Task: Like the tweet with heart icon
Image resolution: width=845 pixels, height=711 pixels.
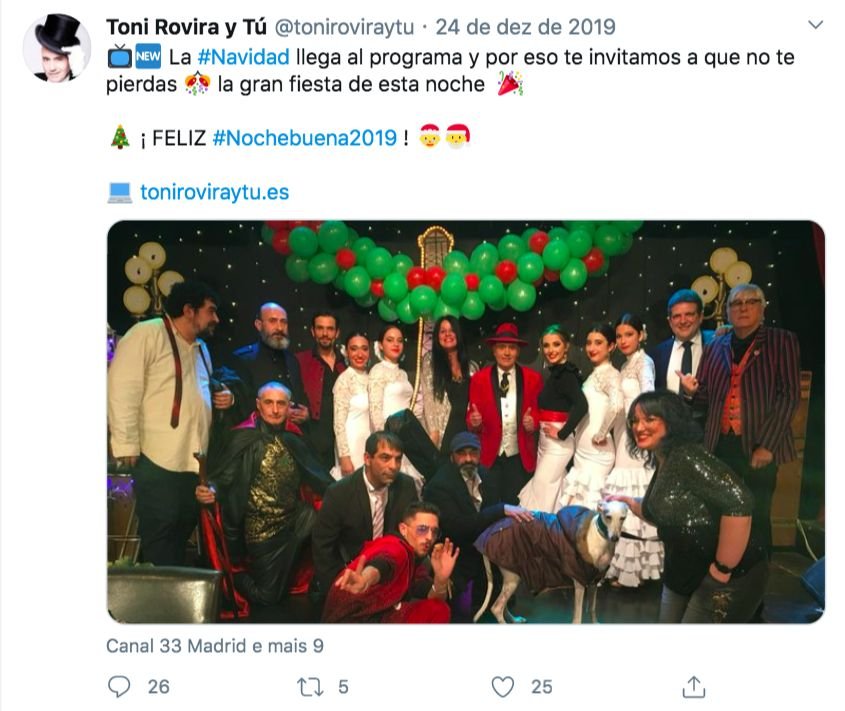Action: (502, 687)
